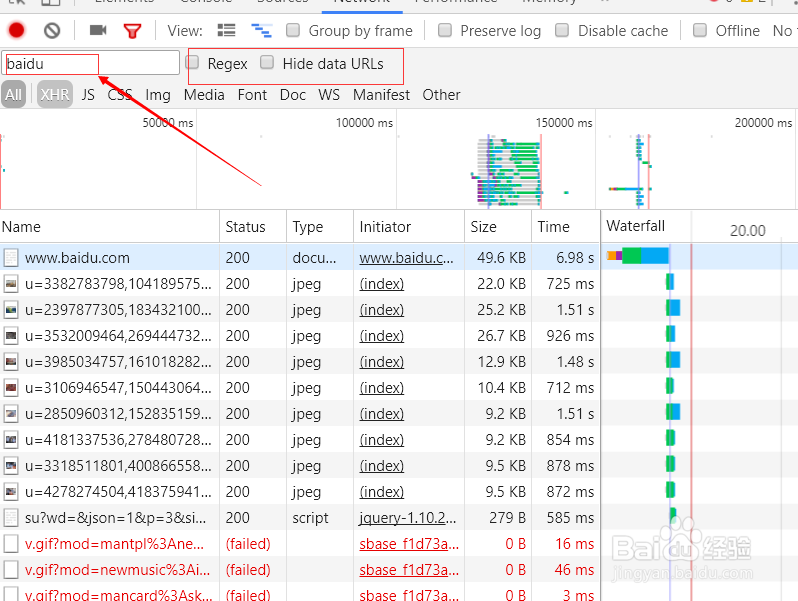Enable Group by frame checkbox
This screenshot has width=798, height=601.
coord(293,31)
